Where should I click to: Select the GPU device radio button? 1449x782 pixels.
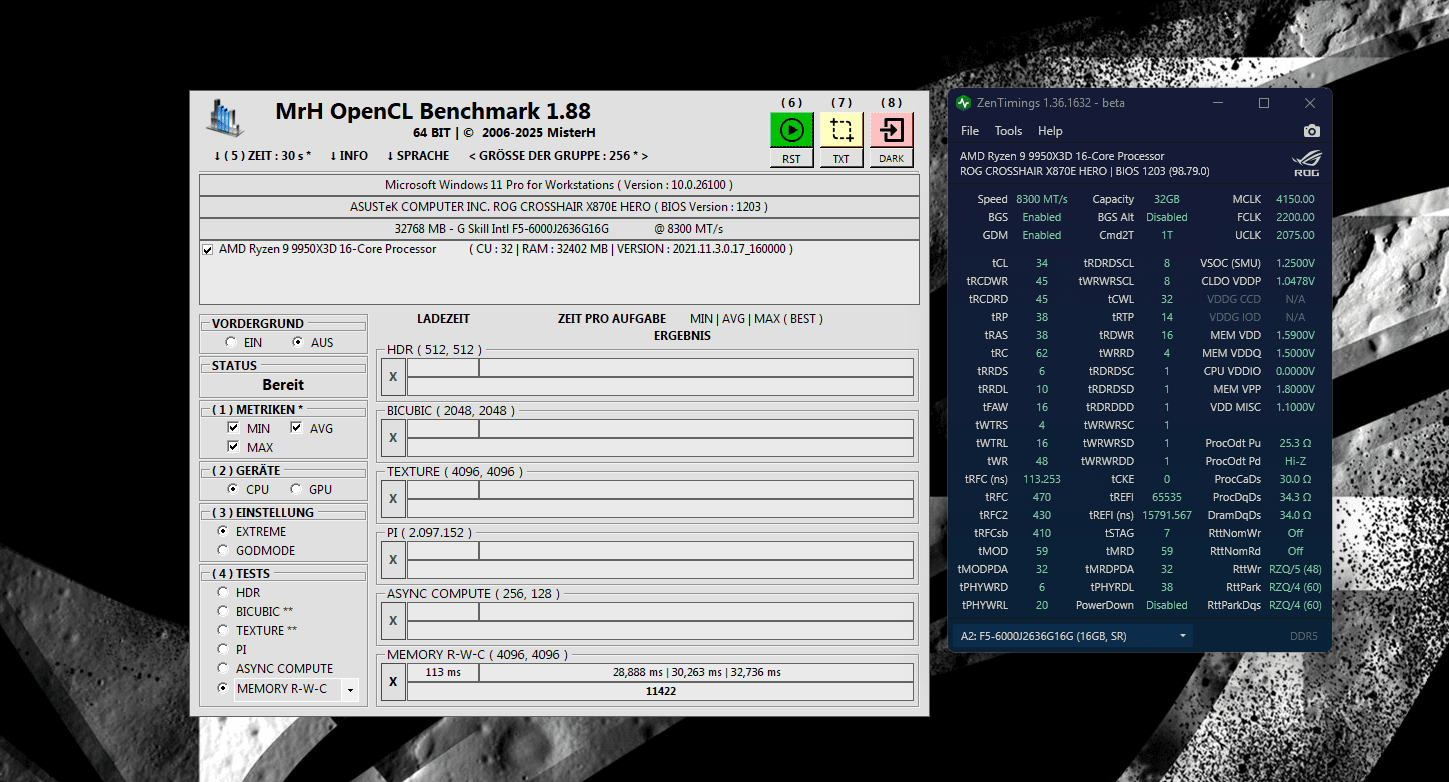tap(296, 489)
